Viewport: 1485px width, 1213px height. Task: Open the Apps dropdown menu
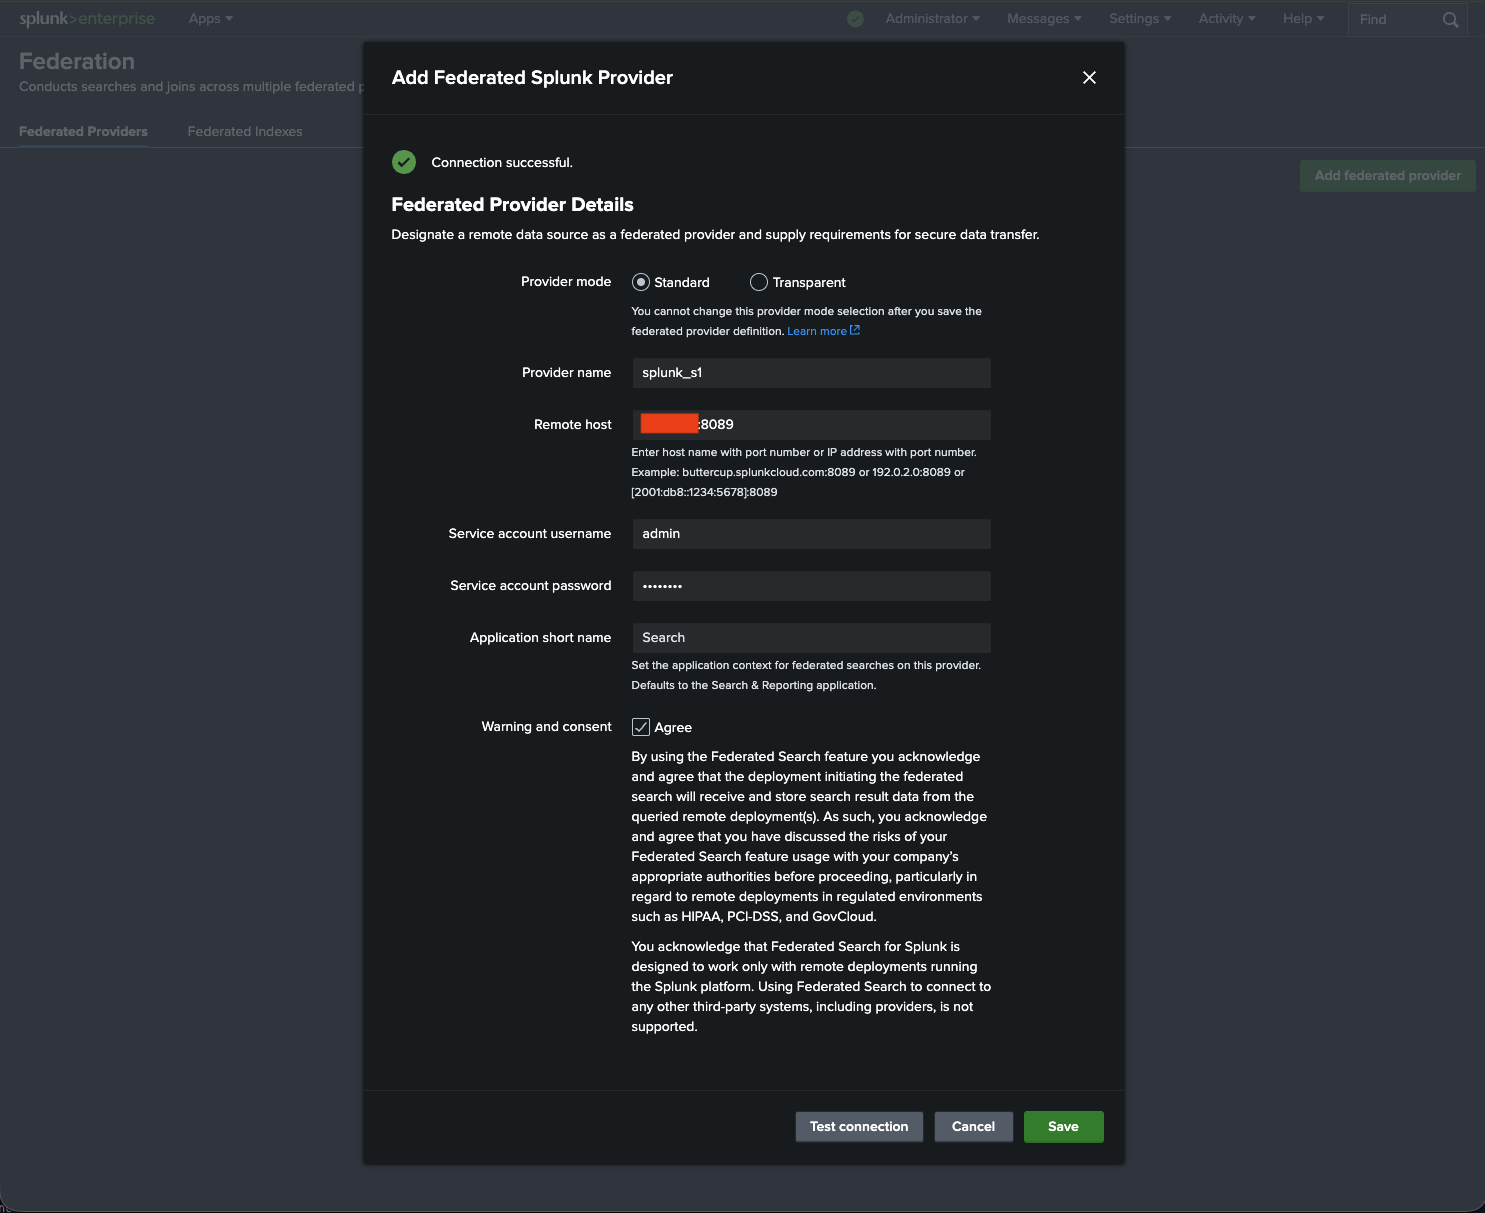coord(211,19)
